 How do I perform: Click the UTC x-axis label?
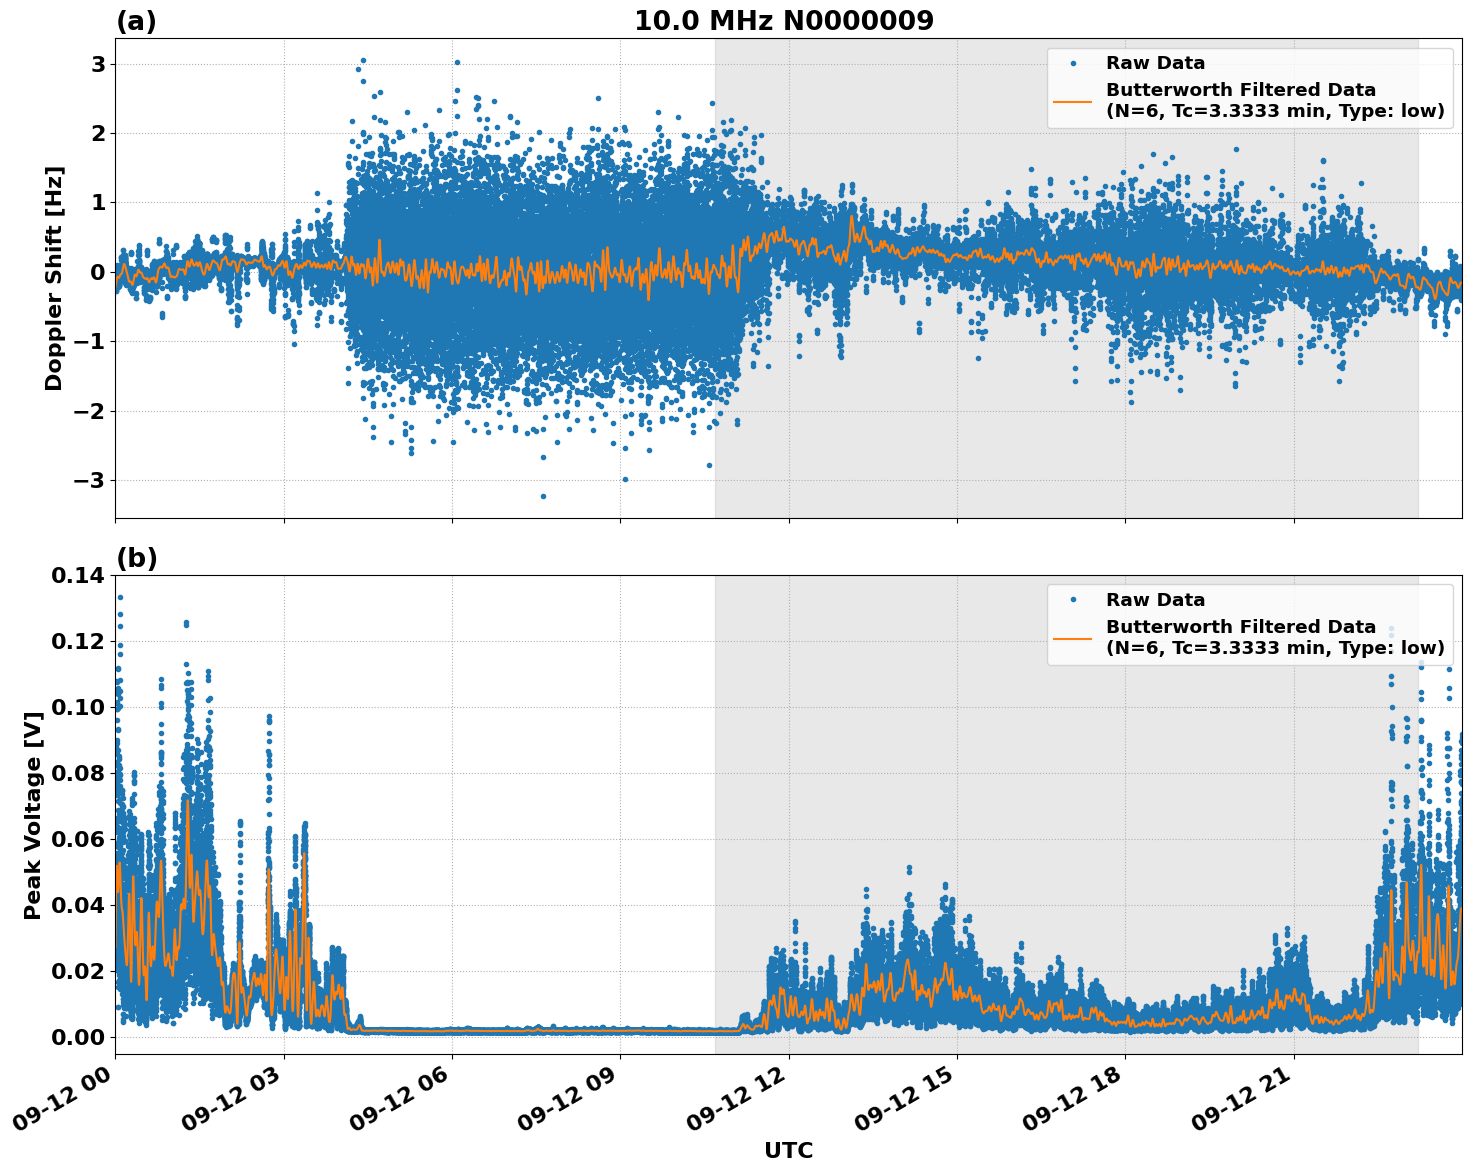789,1151
